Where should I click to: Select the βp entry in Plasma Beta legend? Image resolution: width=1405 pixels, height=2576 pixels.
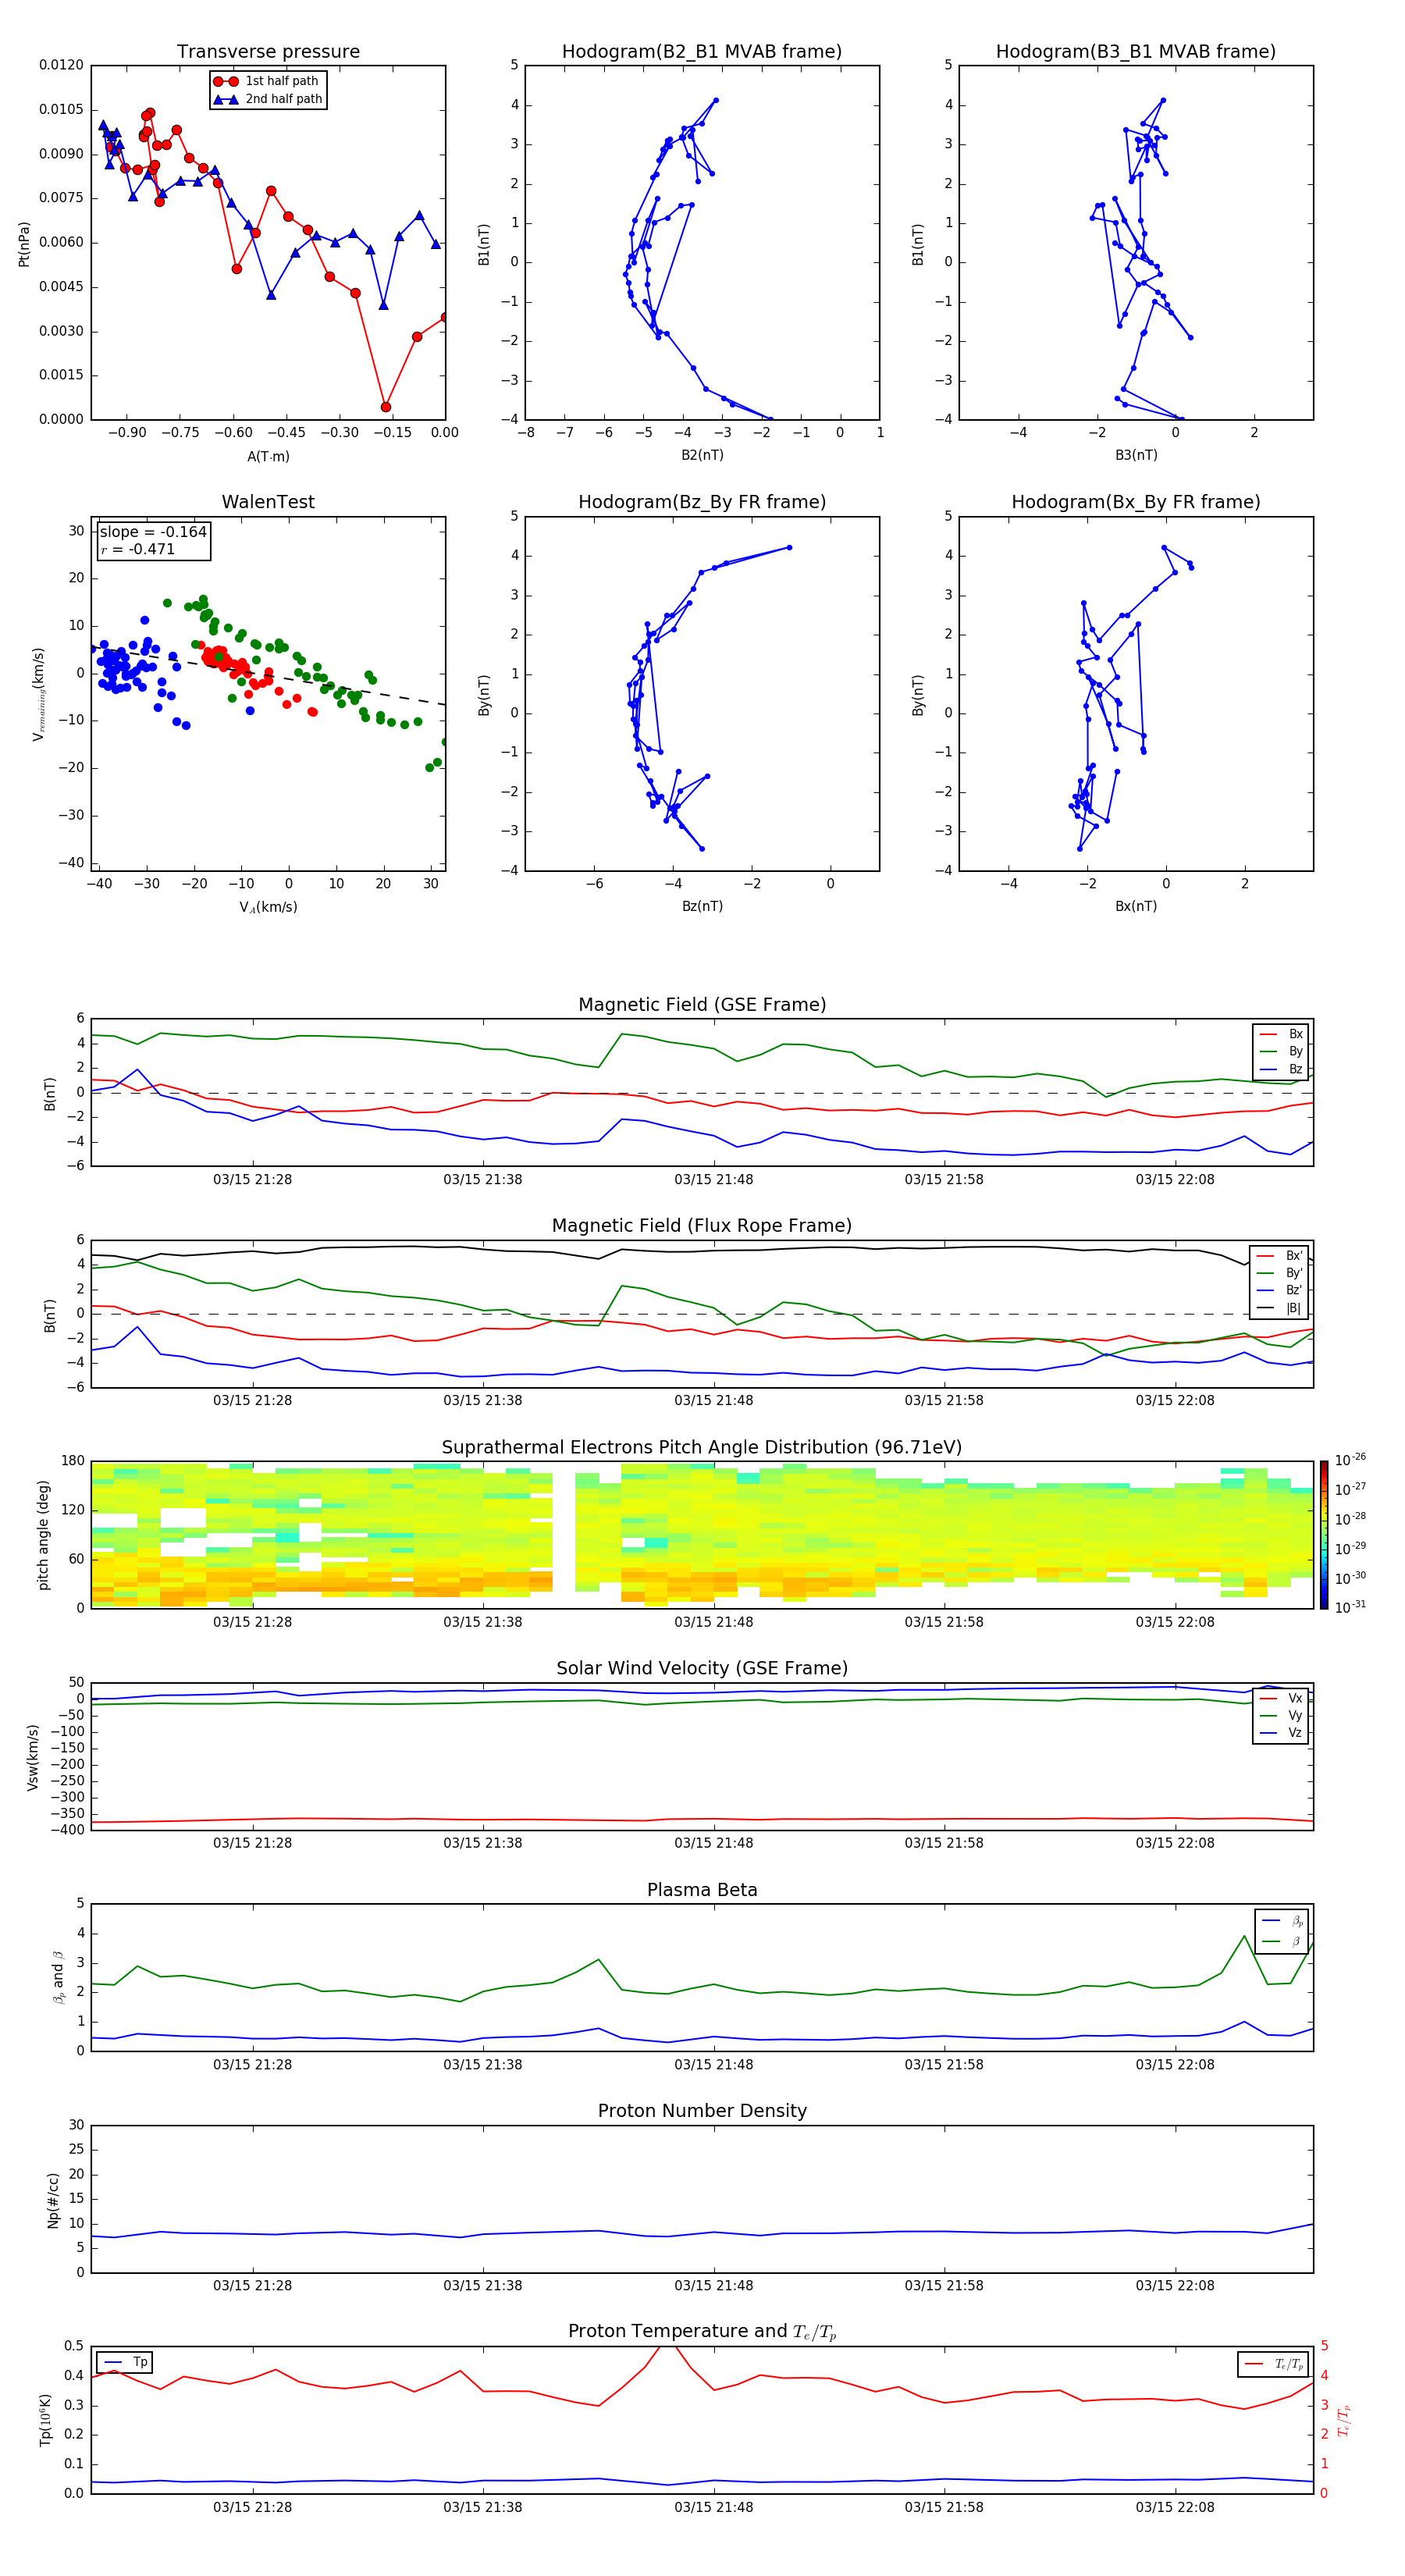(x=1283, y=1921)
